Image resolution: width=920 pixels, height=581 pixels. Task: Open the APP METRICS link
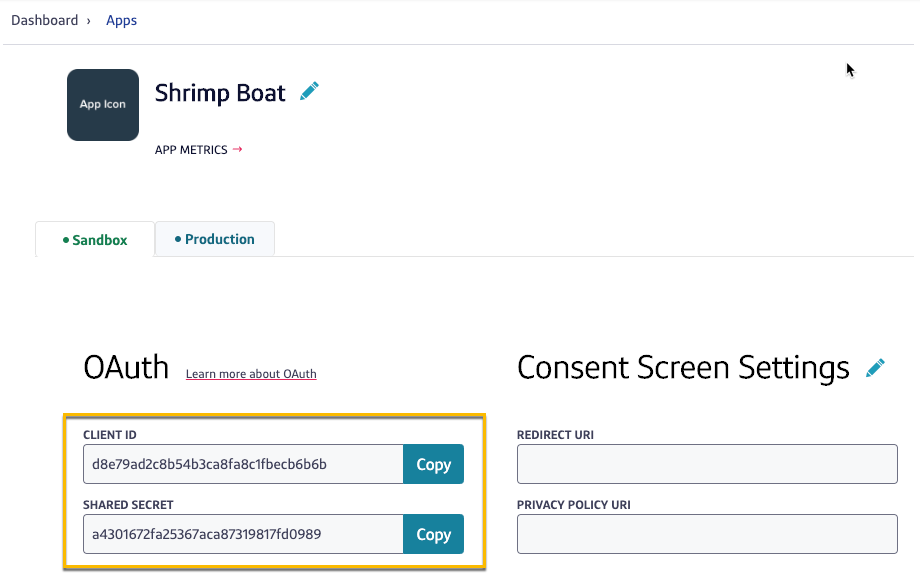191,150
